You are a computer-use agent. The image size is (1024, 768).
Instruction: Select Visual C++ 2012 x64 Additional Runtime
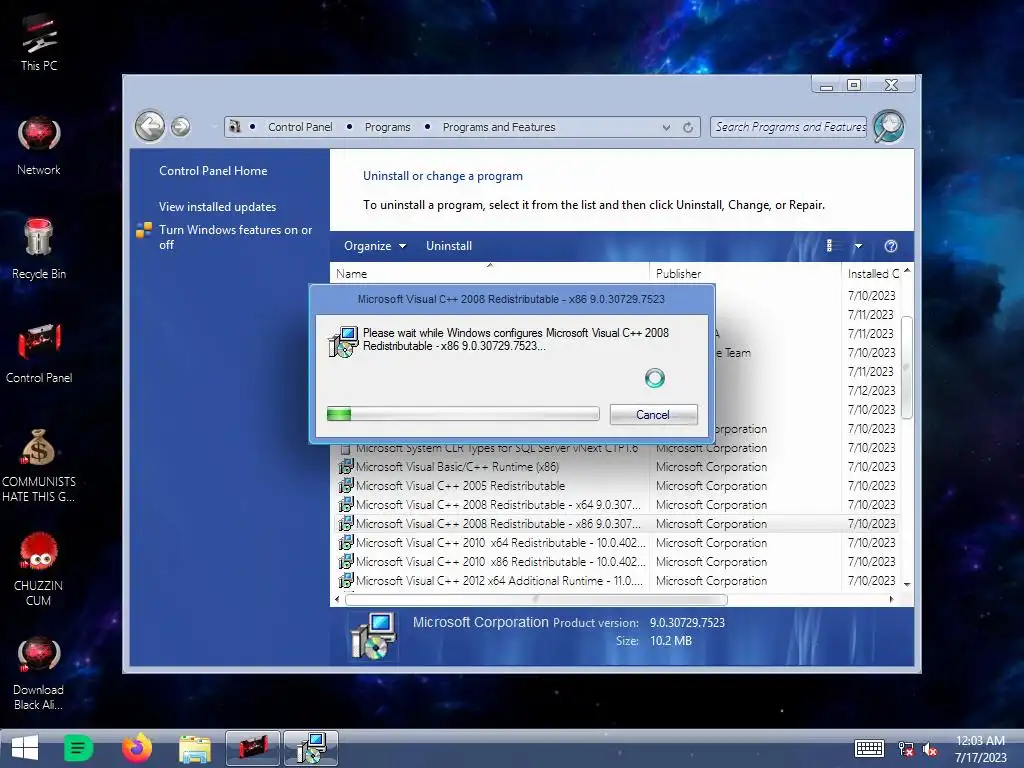[616, 580]
